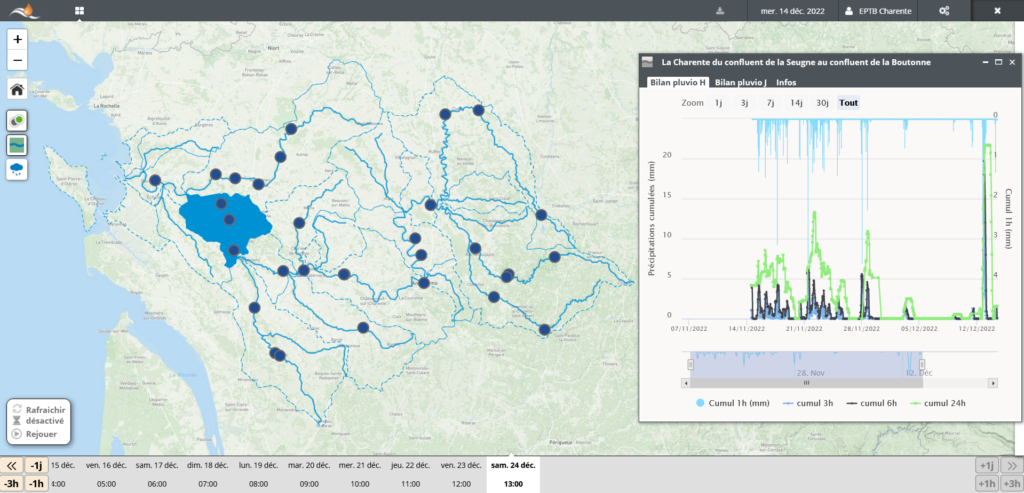Open EPTB Charente user menu
This screenshot has height=493, width=1024.
coord(880,11)
